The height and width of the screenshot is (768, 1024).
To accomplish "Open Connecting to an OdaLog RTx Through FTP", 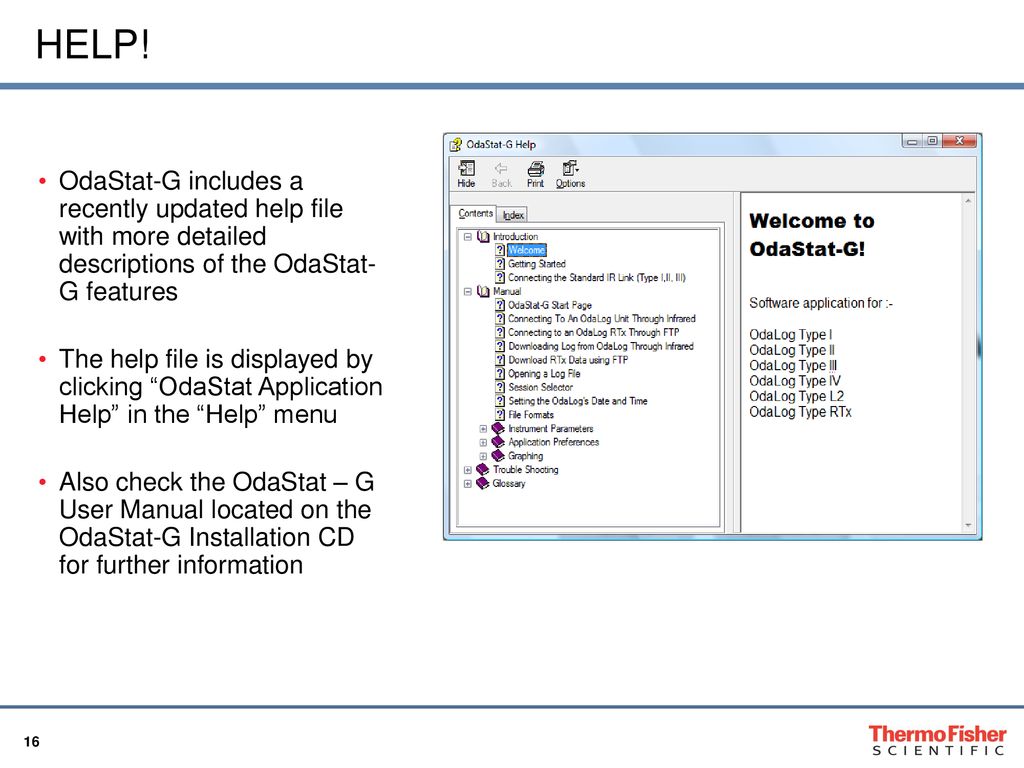I will pos(594,332).
